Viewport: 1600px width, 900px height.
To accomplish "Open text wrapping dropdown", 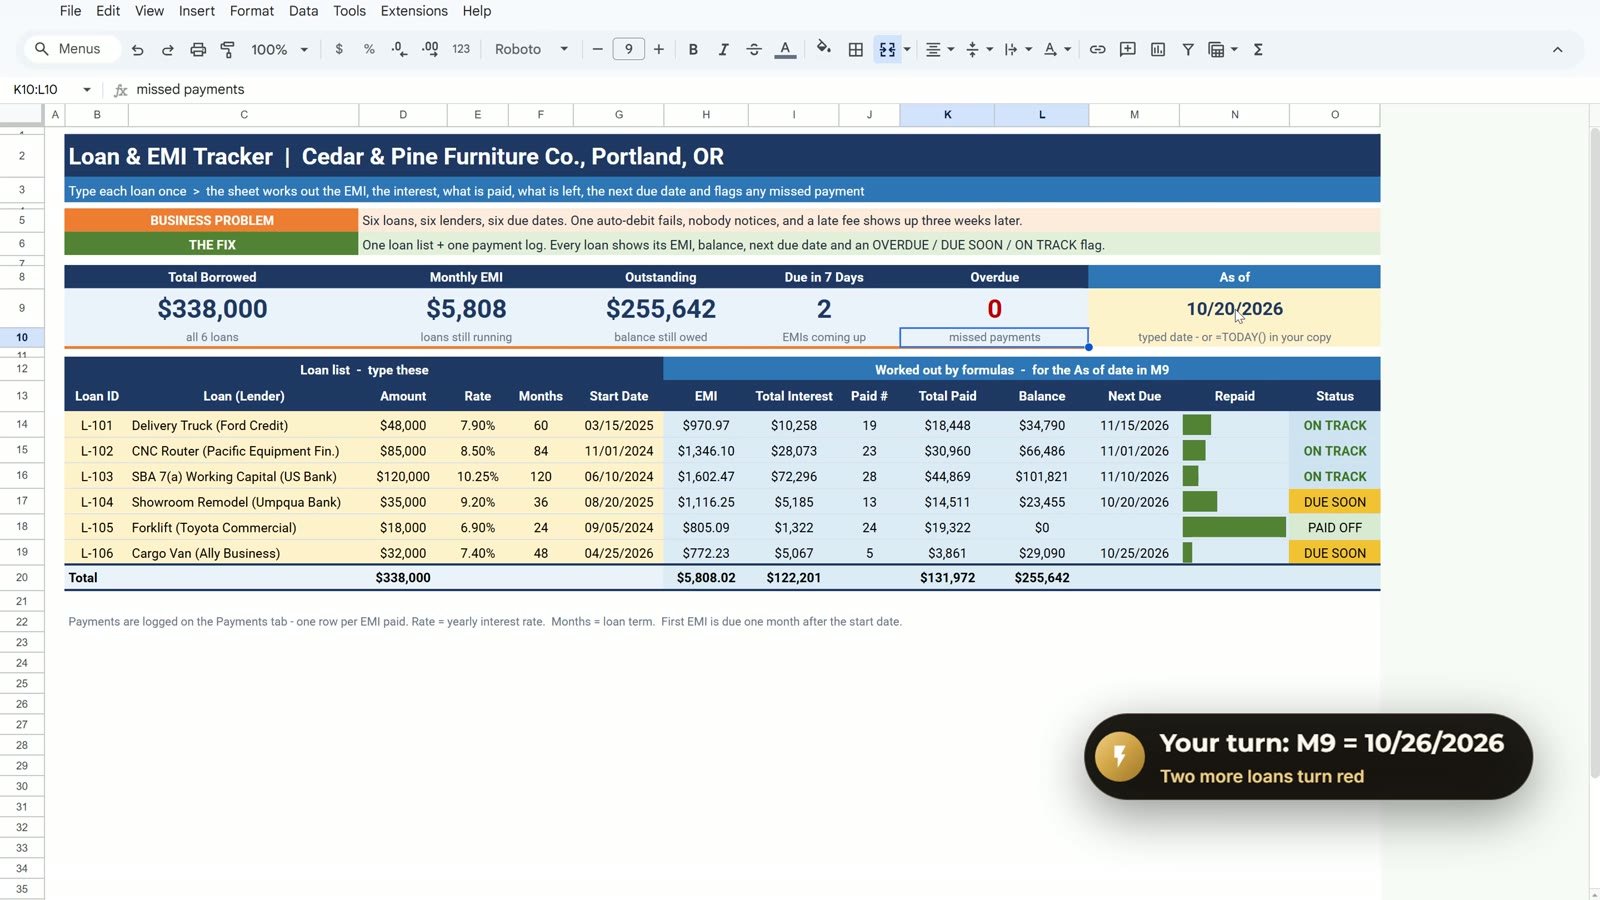I will click(x=1017, y=49).
